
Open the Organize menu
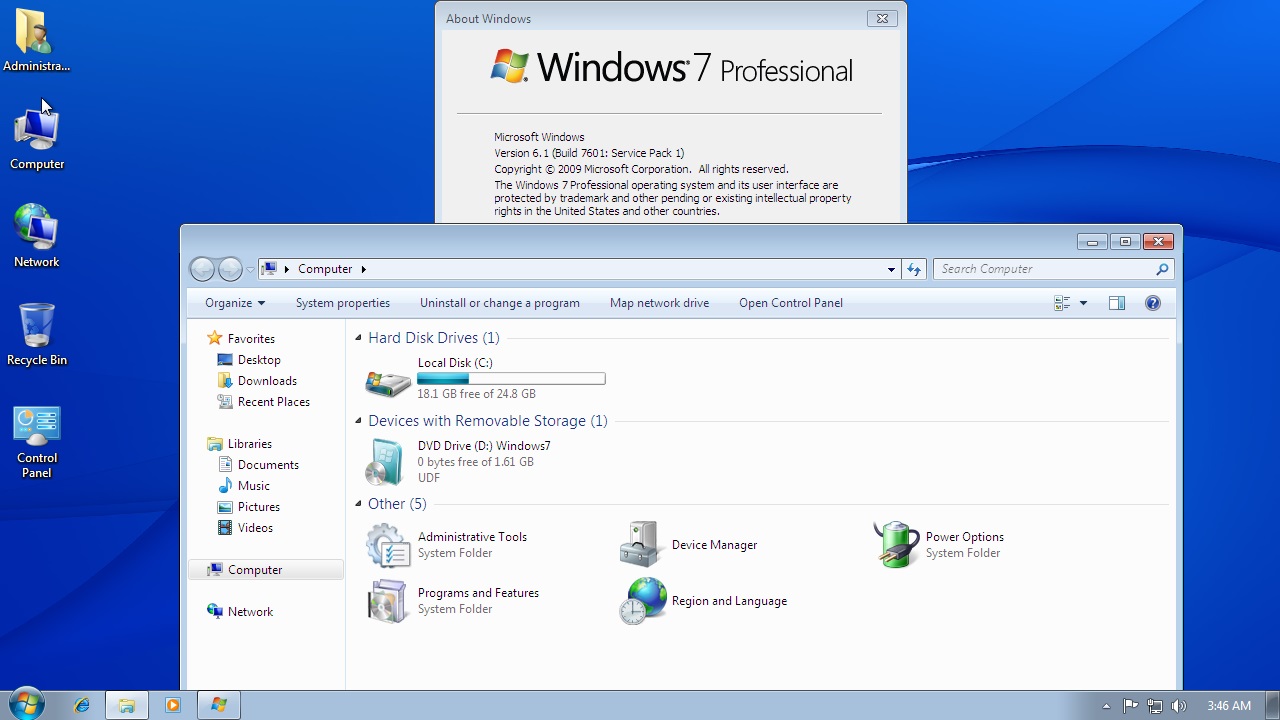point(235,303)
